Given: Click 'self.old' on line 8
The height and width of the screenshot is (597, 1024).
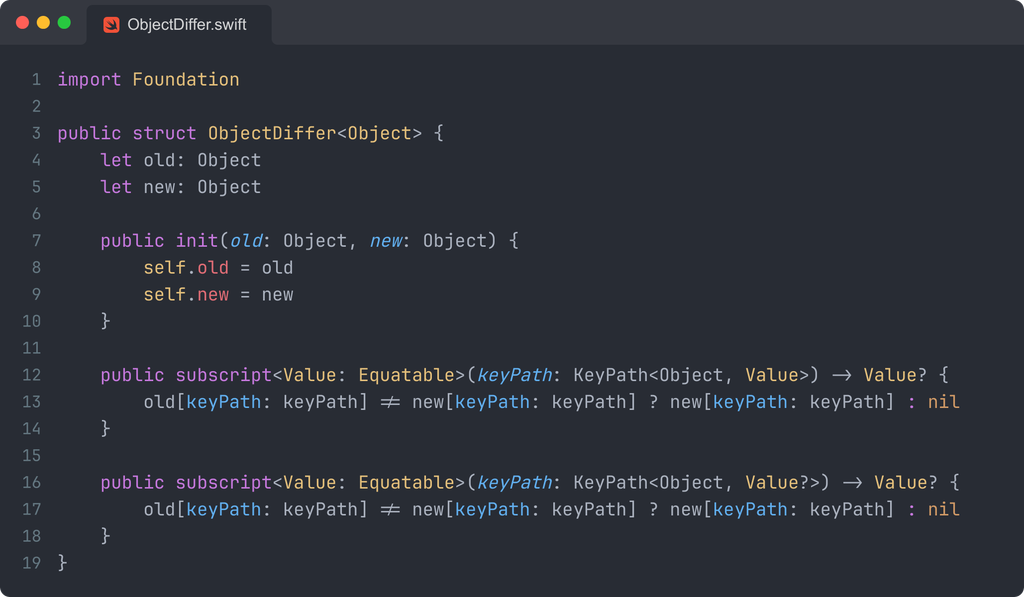Looking at the screenshot, I should click(186, 268).
